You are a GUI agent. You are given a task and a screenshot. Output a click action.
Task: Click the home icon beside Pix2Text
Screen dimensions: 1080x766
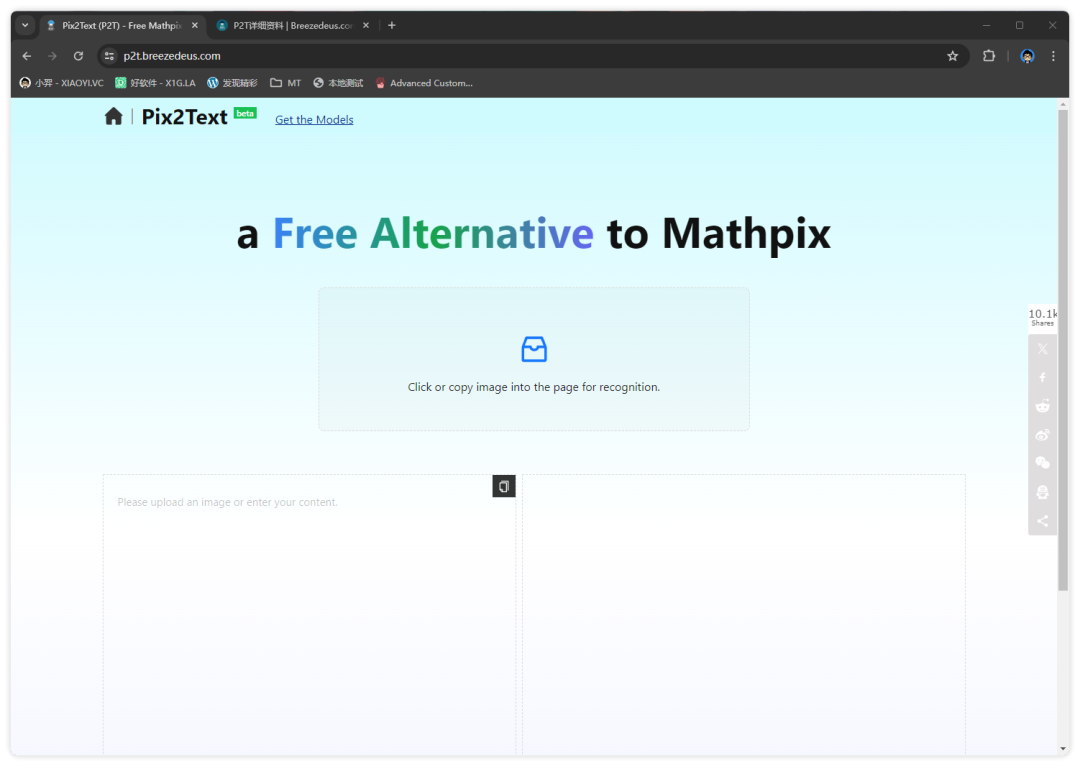tap(114, 116)
